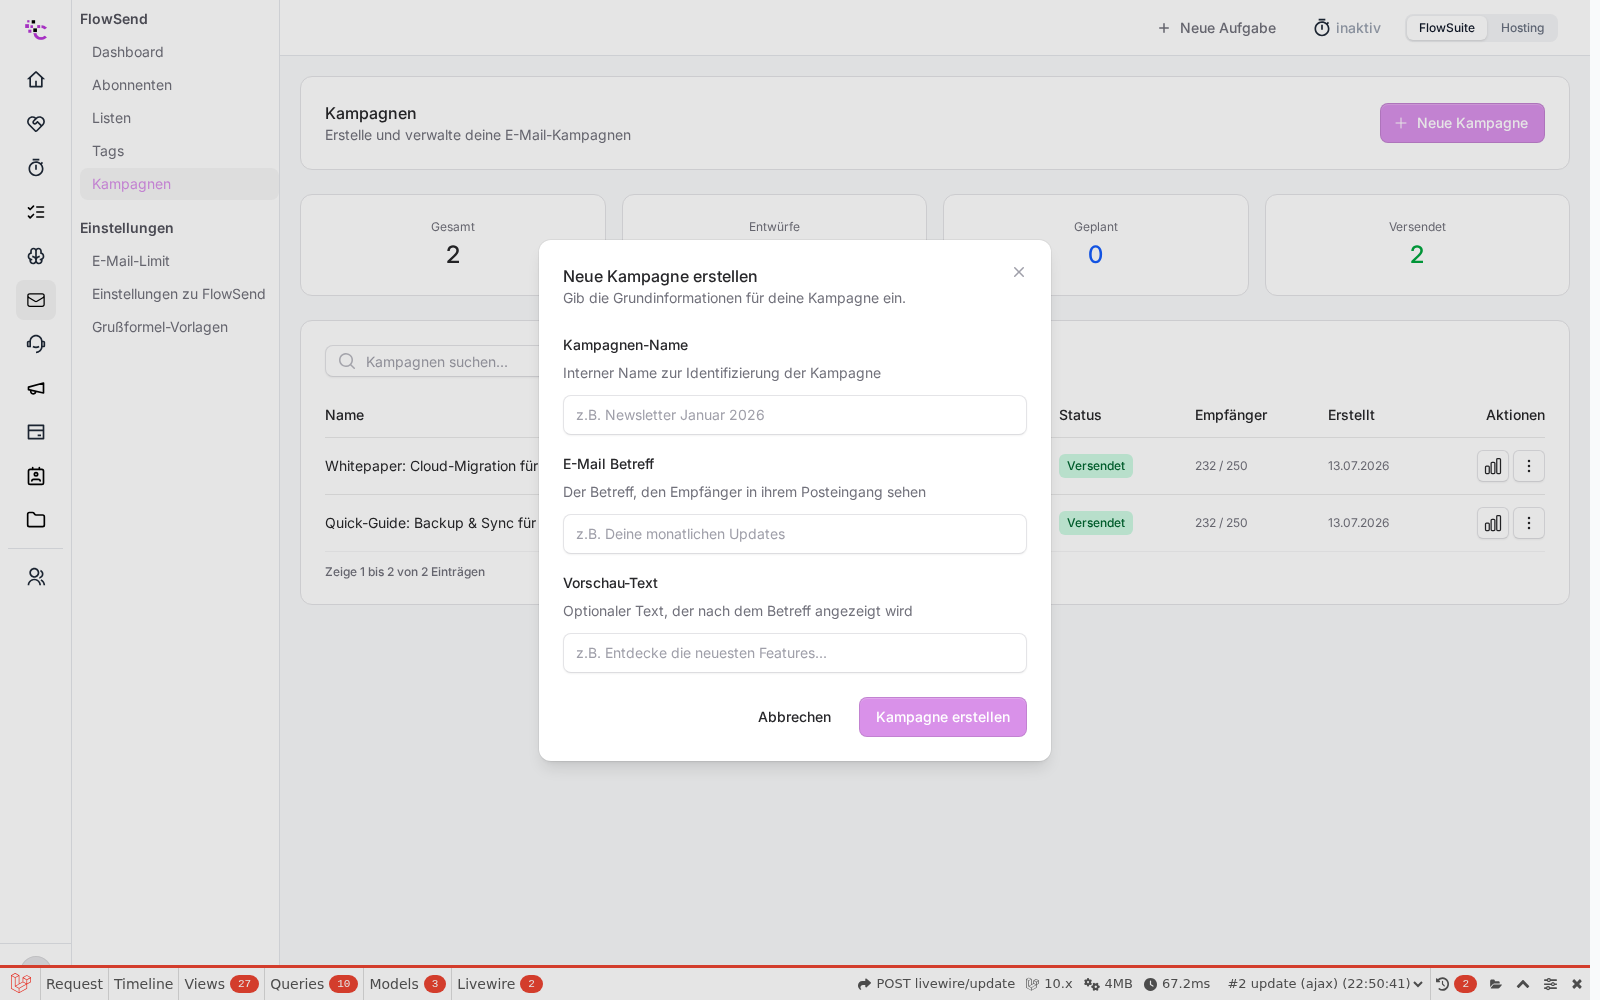Select the headset support icon
The image size is (1600, 1000).
click(x=36, y=344)
